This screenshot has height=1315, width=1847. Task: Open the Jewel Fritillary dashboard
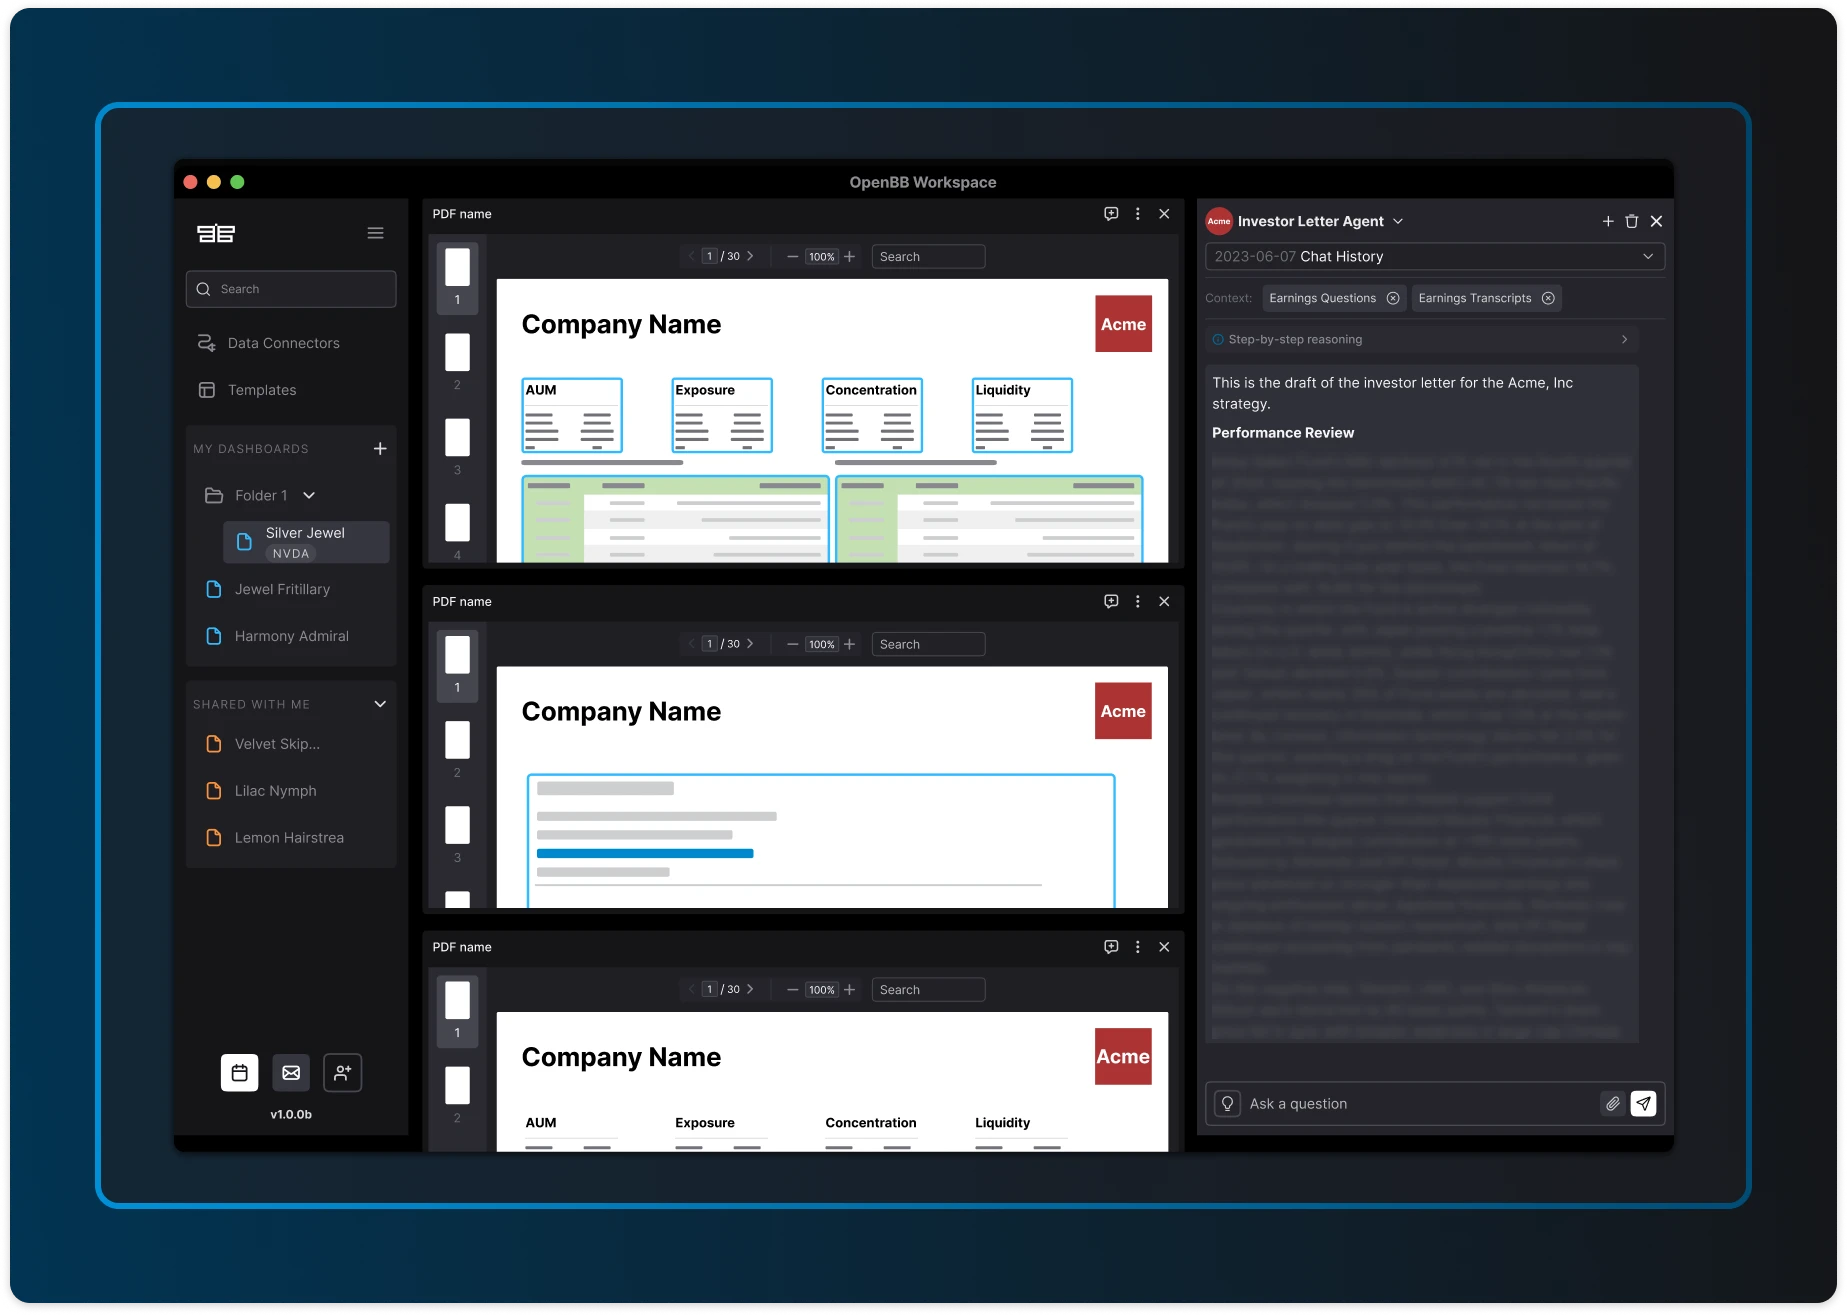pos(282,590)
